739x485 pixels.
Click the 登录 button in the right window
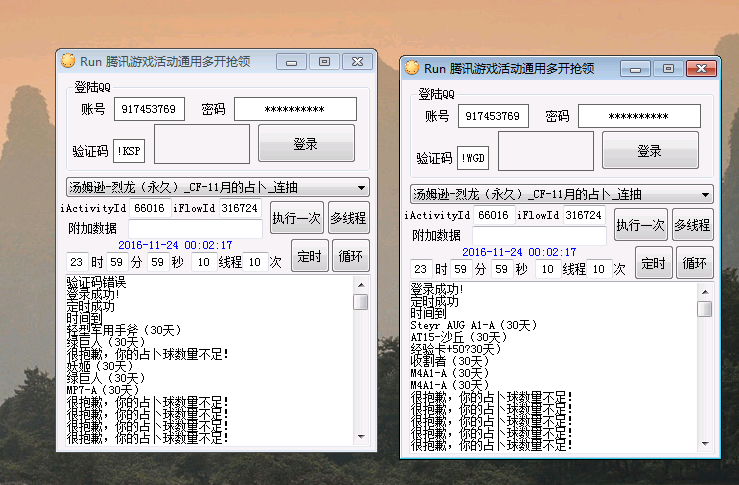pos(650,151)
